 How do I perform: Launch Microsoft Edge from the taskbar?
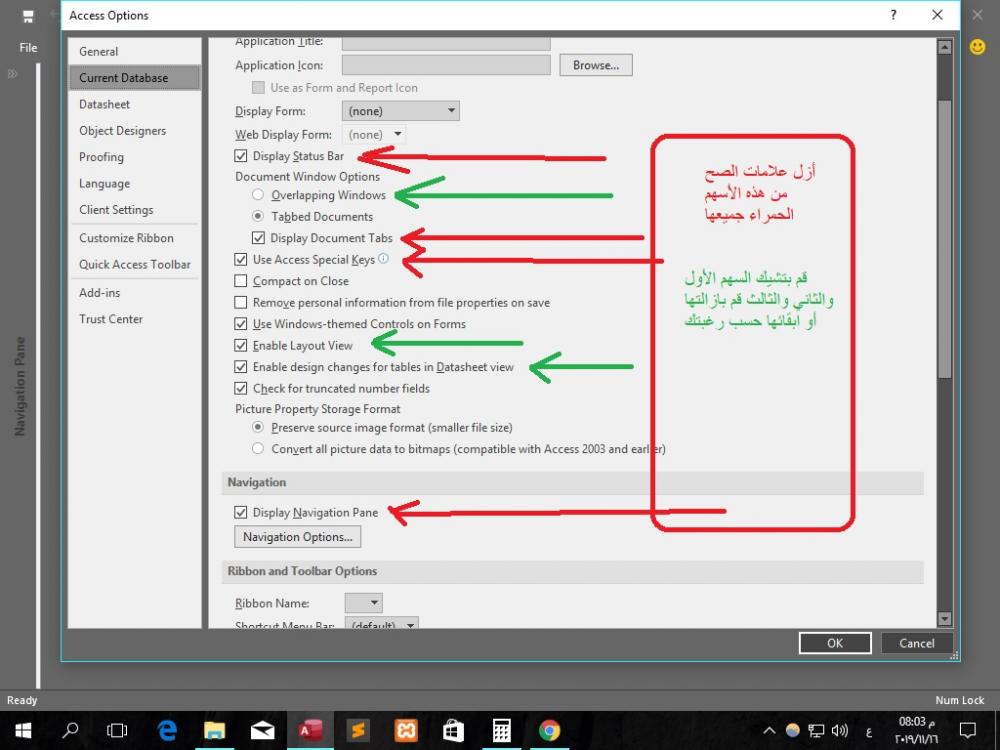(167, 730)
